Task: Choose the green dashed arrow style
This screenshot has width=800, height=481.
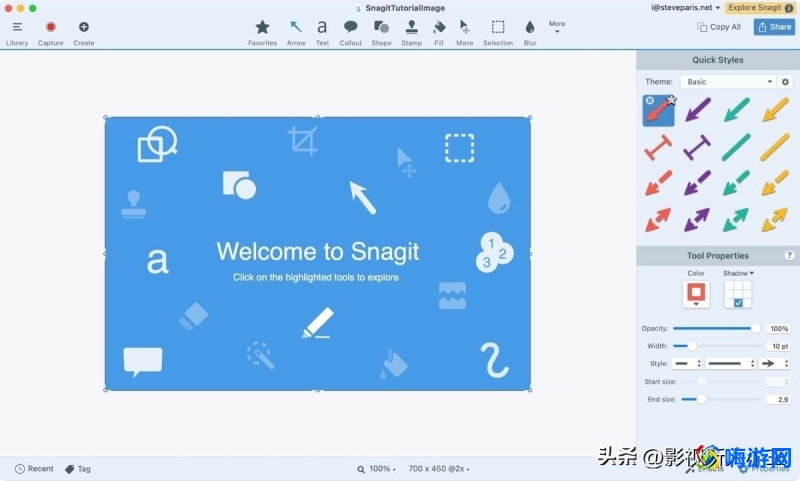Action: coord(736,183)
